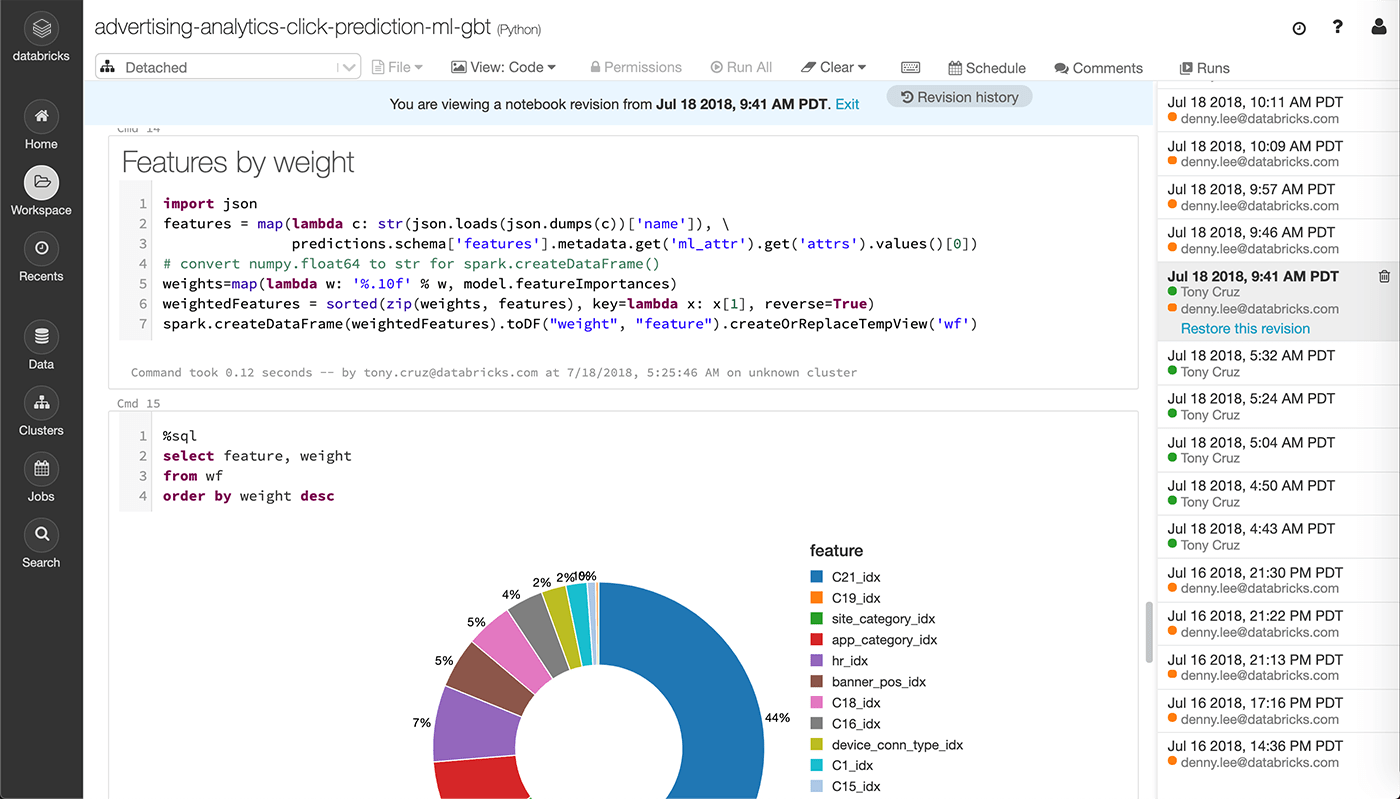Open the Schedule menu item
The width and height of the screenshot is (1400, 799).
[x=986, y=68]
